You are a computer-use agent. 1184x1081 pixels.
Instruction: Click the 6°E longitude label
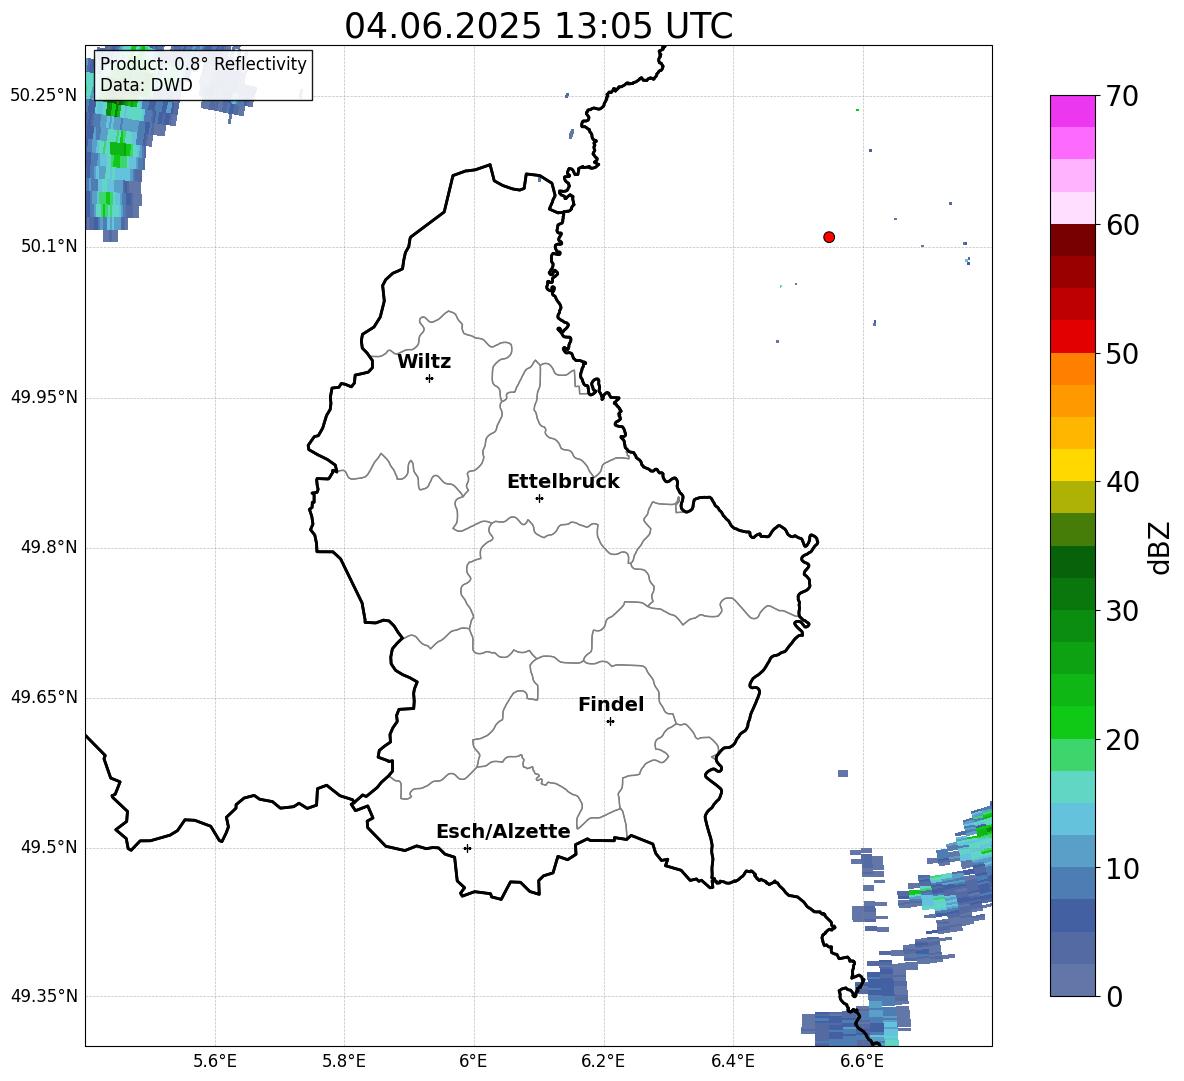coord(473,1061)
